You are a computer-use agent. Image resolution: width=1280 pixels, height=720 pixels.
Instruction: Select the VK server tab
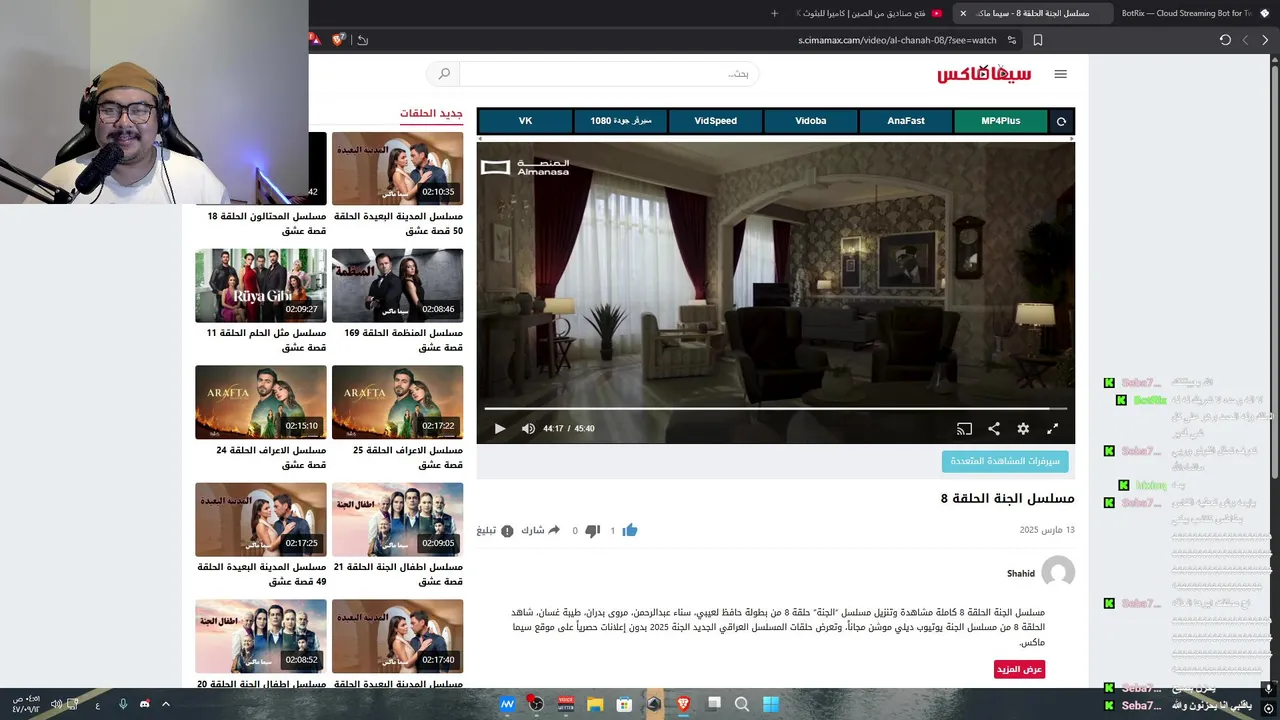coord(525,121)
